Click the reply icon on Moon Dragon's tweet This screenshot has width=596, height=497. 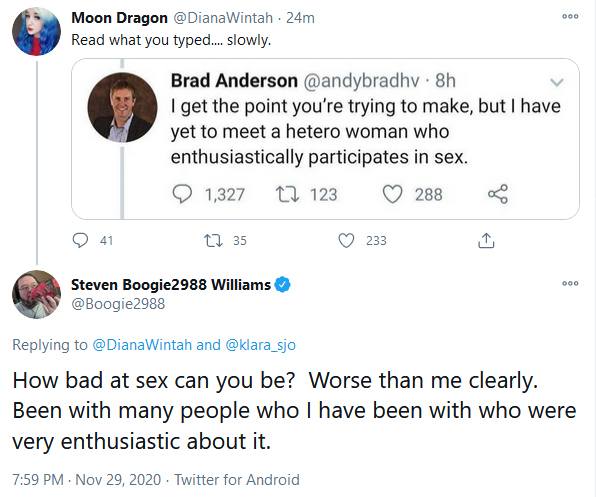tap(80, 241)
